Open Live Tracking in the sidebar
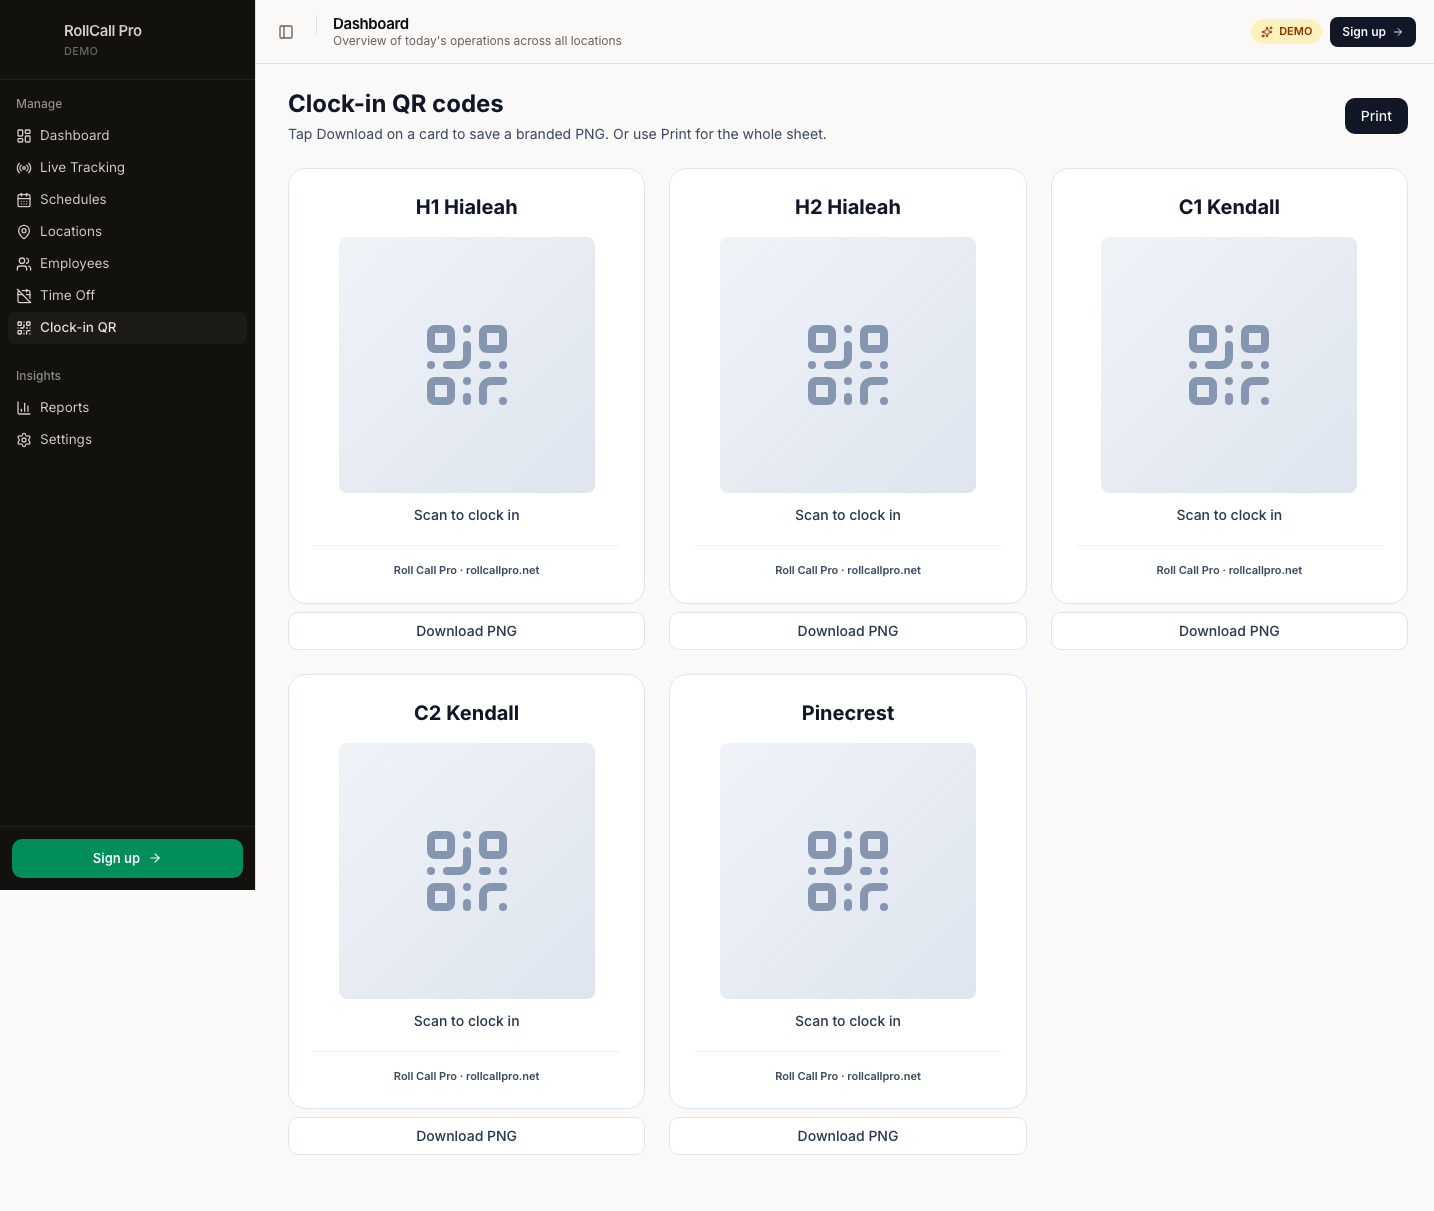The width and height of the screenshot is (1434, 1211). click(127, 168)
